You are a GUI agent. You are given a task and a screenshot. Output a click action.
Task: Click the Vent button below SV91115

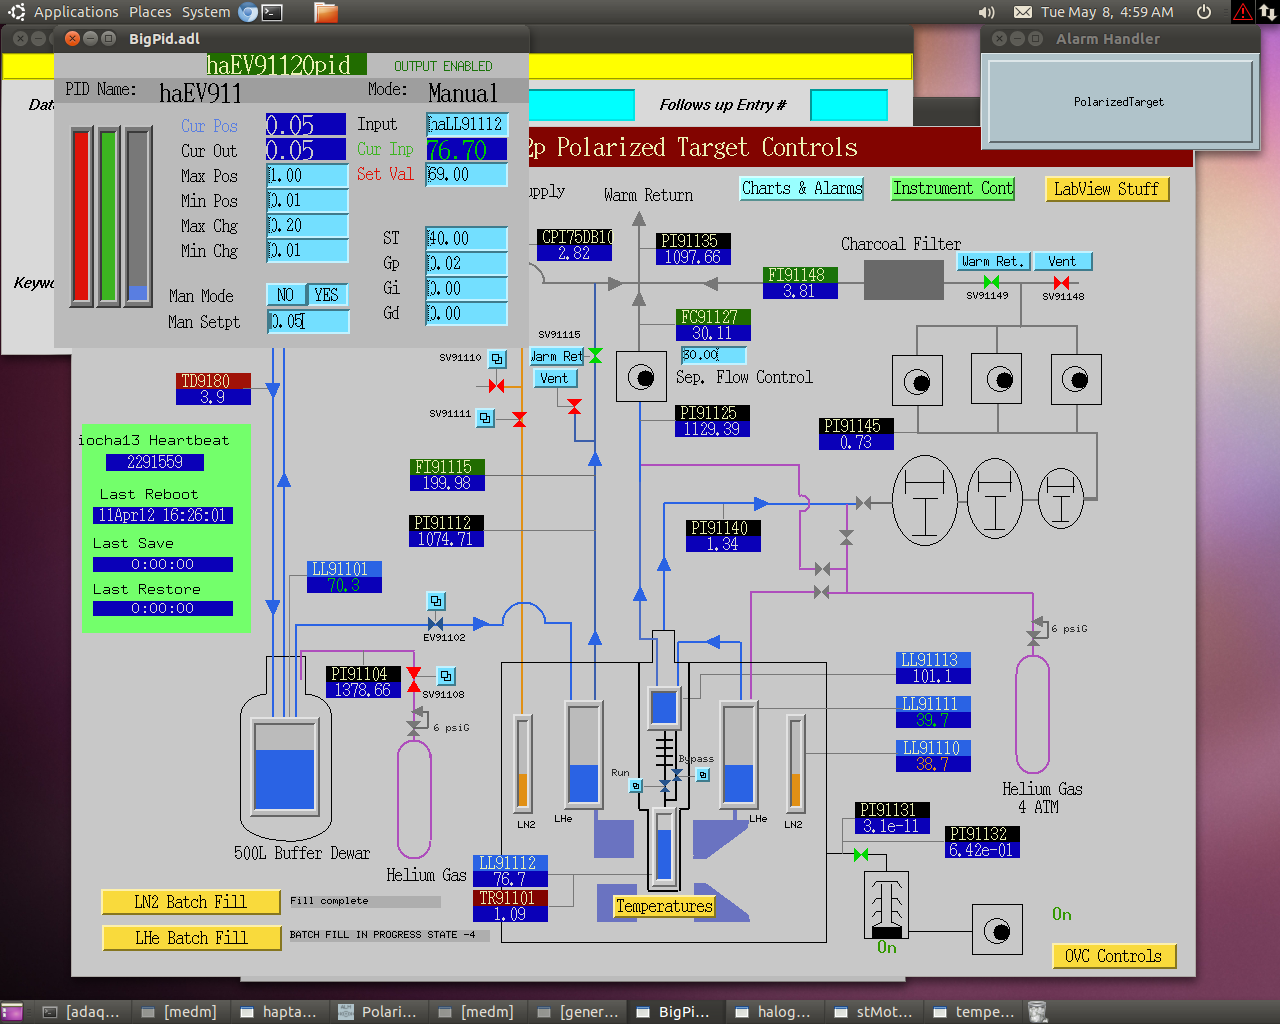[x=554, y=378]
